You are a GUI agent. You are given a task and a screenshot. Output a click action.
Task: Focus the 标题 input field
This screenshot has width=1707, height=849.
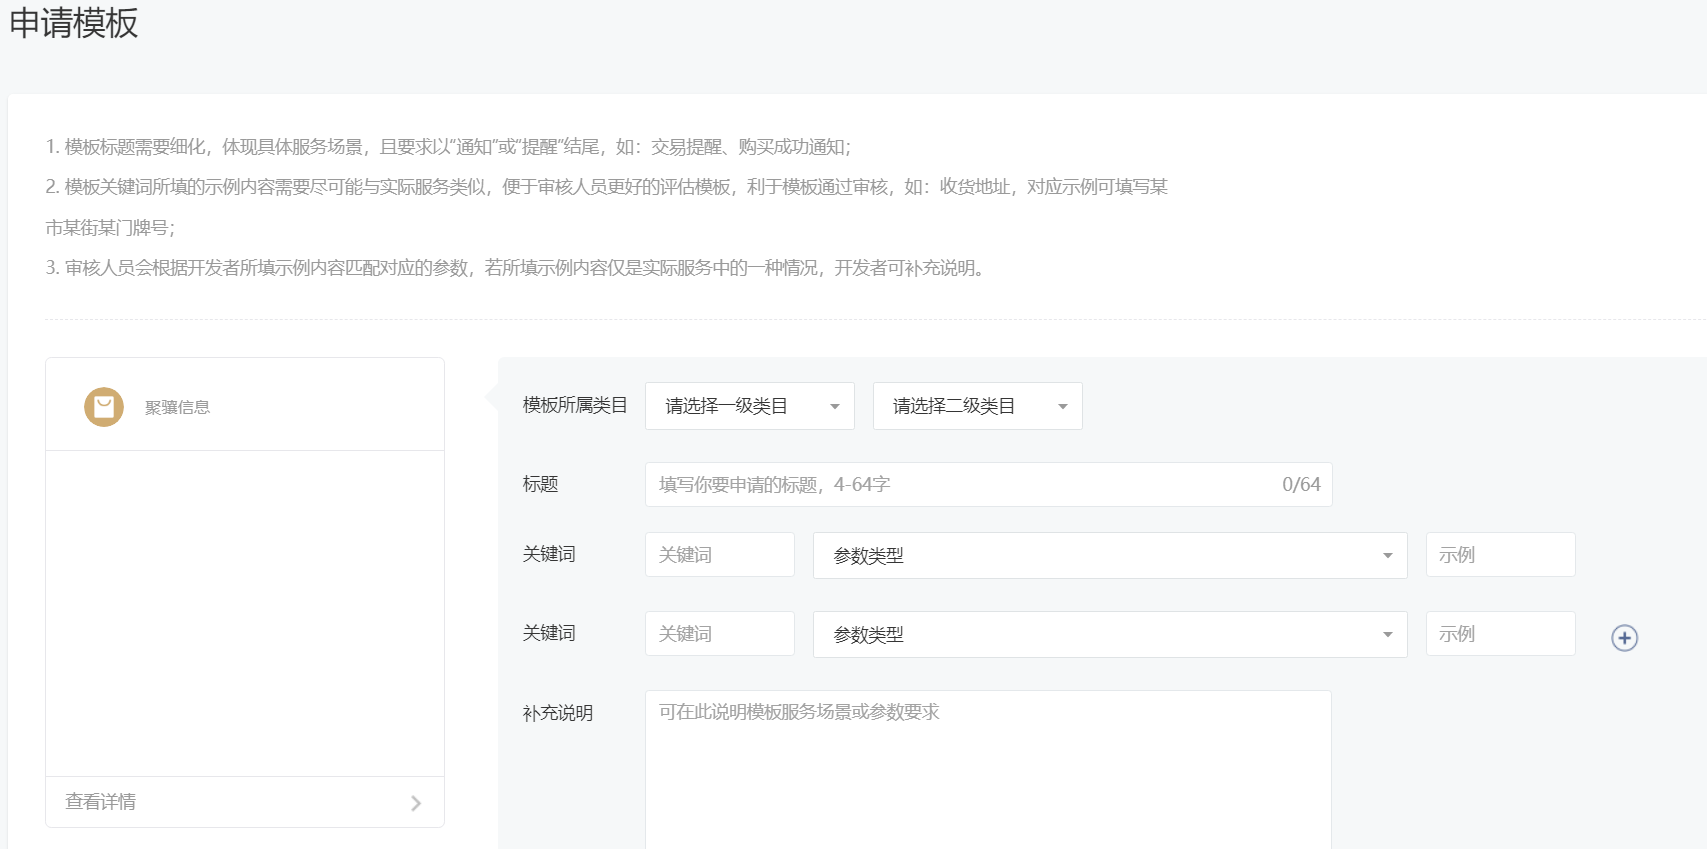(x=960, y=484)
